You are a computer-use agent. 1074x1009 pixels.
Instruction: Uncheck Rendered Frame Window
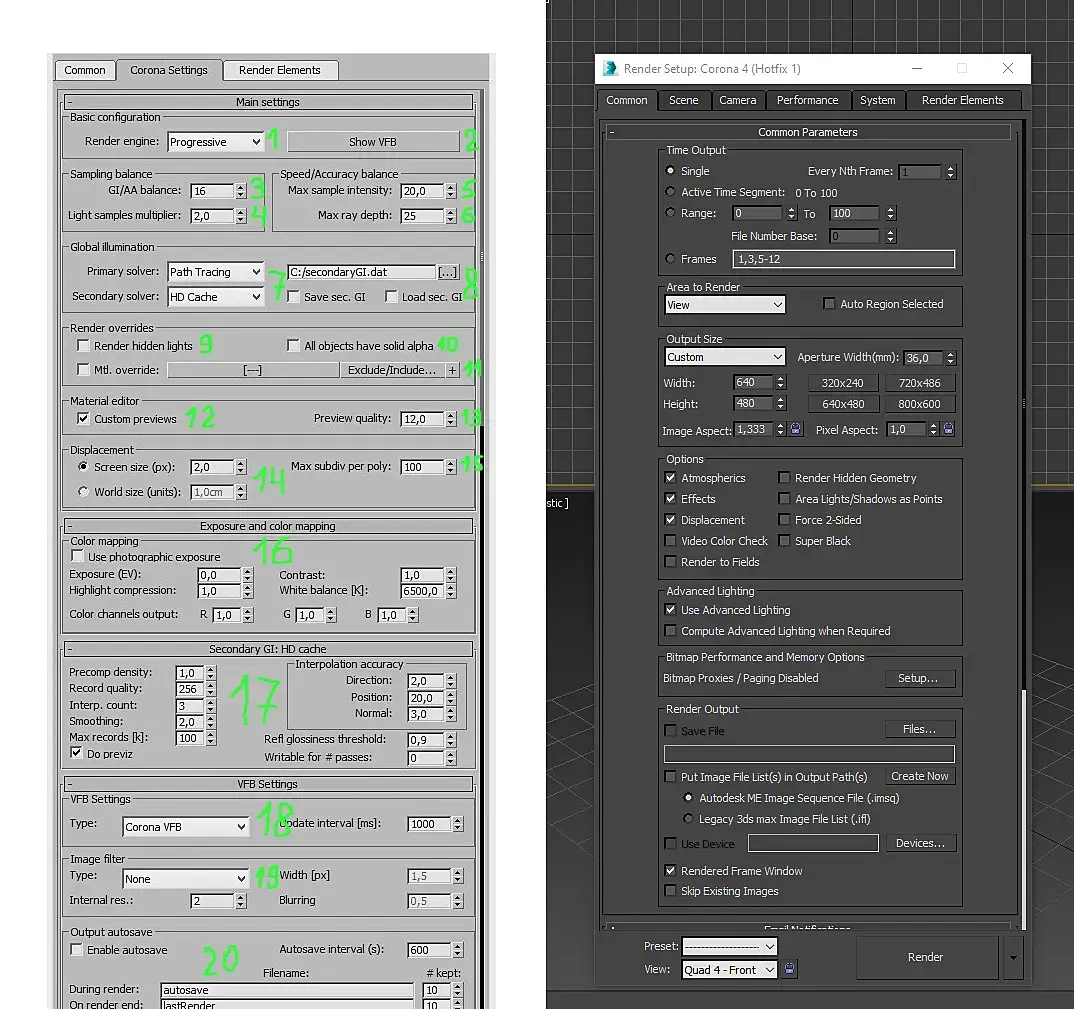[671, 871]
